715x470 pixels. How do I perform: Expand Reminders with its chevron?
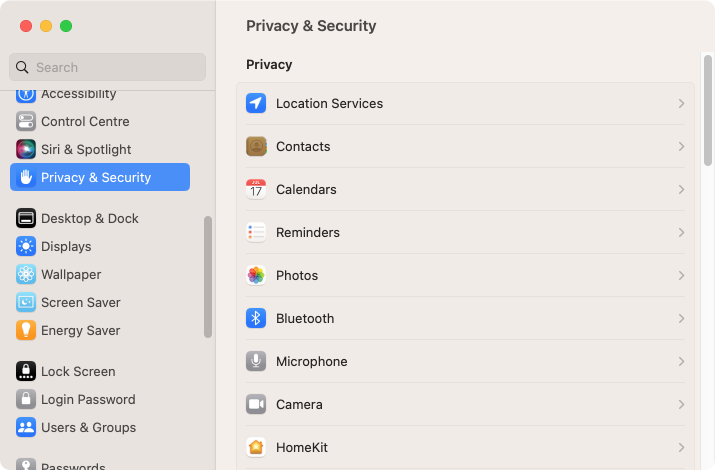tap(681, 232)
